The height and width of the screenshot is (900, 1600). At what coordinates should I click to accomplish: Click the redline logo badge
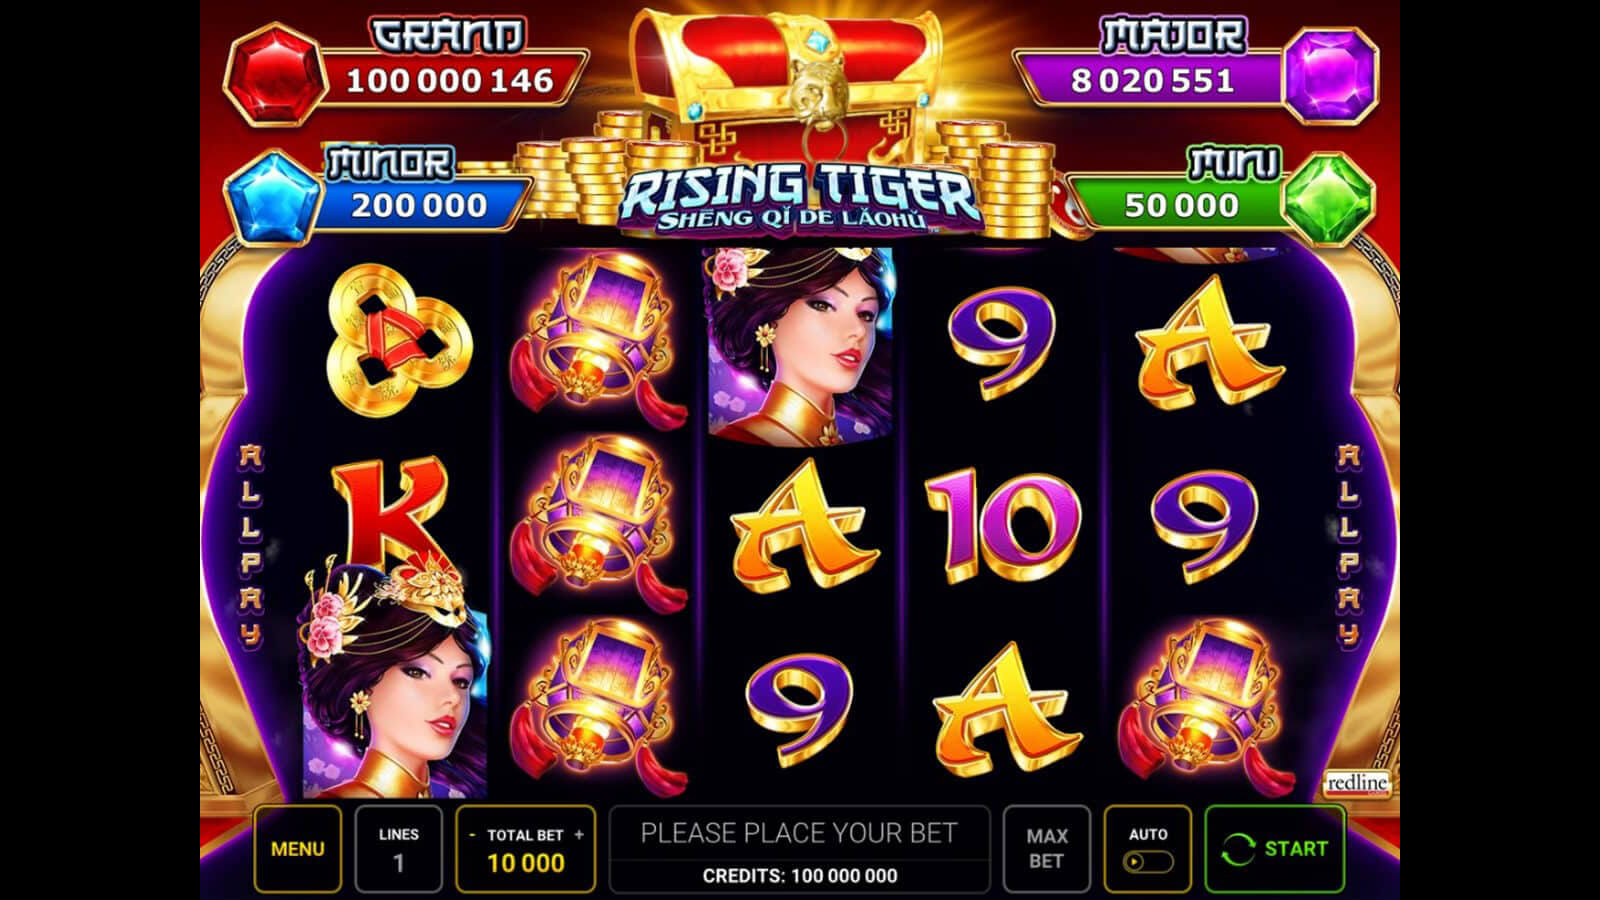pyautogui.click(x=1357, y=783)
